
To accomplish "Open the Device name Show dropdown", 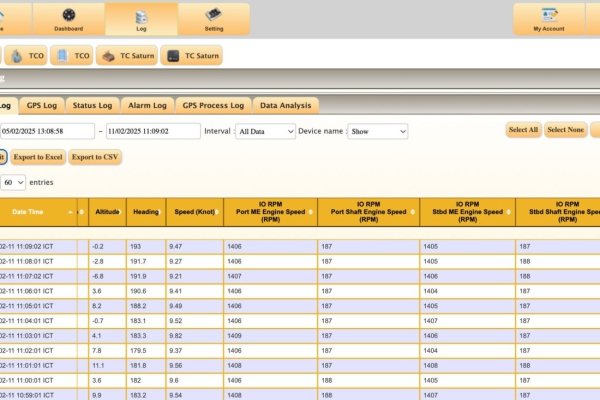I will click(378, 131).
